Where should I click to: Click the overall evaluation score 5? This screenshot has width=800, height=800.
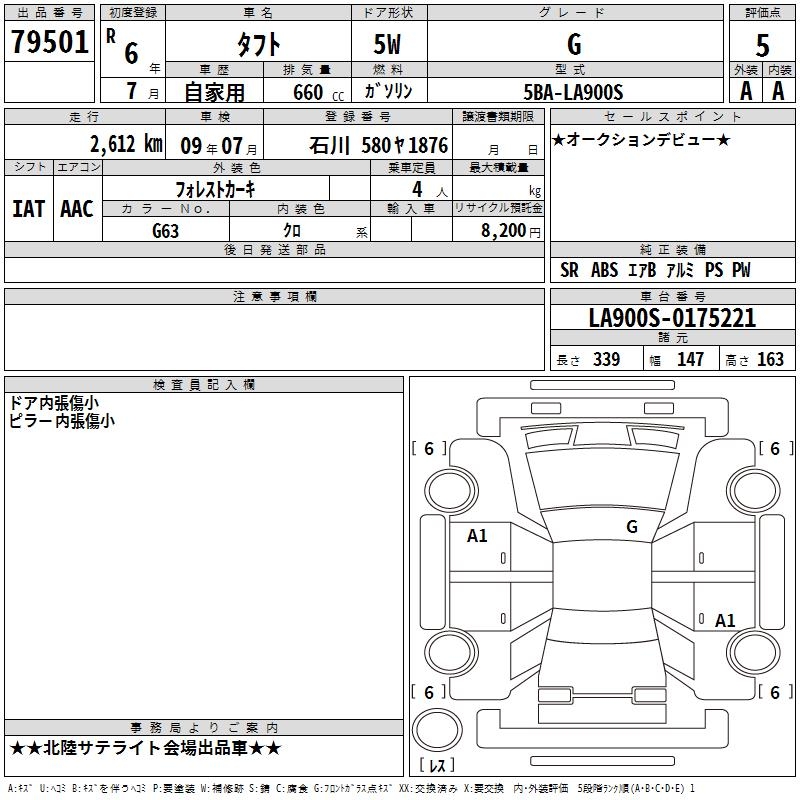pyautogui.click(x=763, y=45)
